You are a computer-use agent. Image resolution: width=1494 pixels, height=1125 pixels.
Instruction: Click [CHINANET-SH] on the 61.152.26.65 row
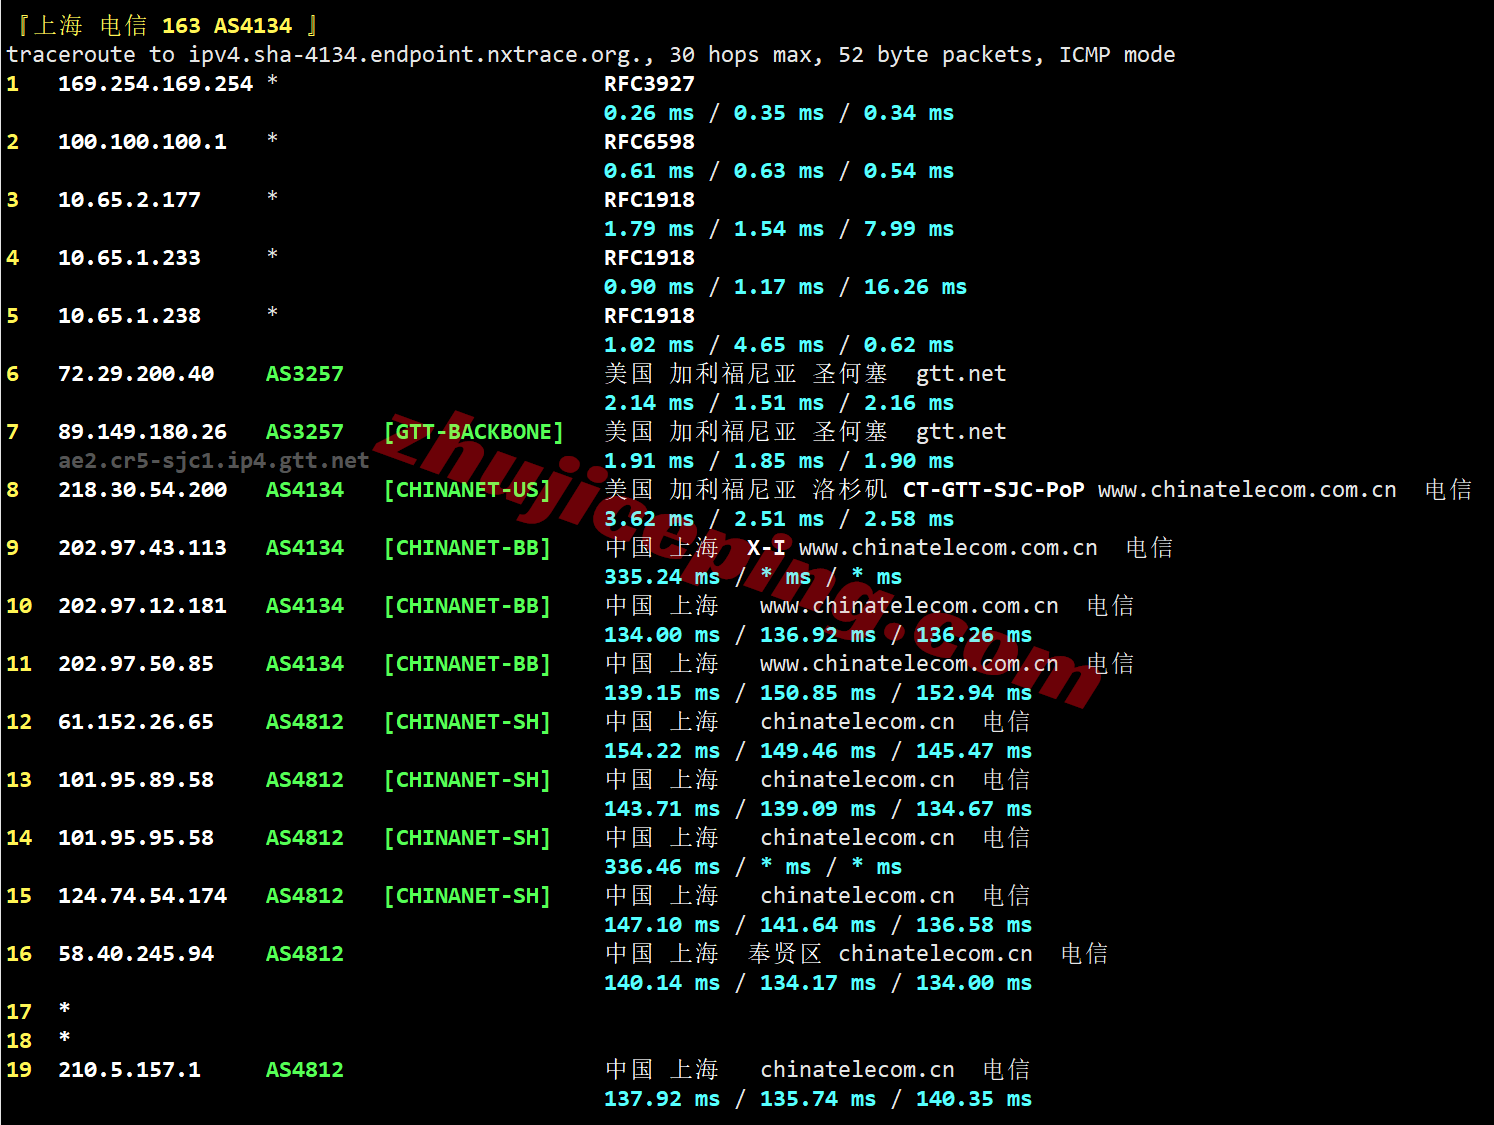(x=467, y=722)
